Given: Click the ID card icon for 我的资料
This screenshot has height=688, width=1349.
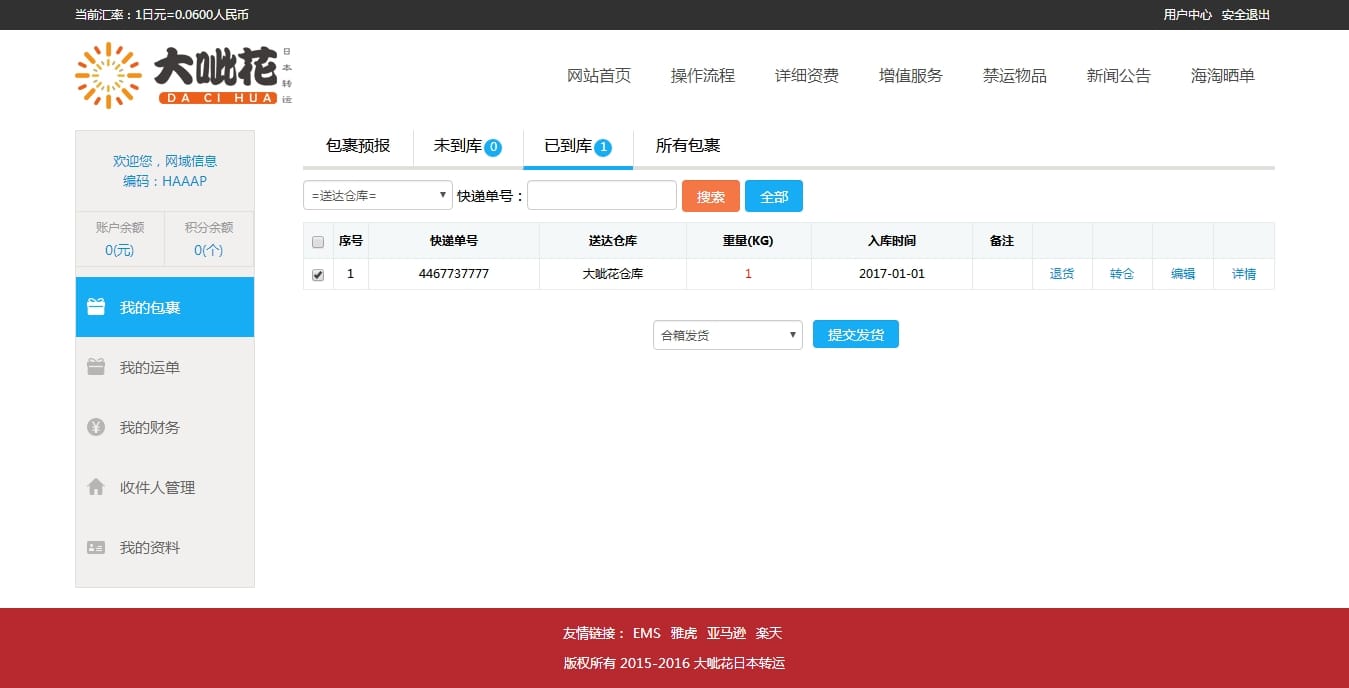Looking at the screenshot, I should (96, 547).
